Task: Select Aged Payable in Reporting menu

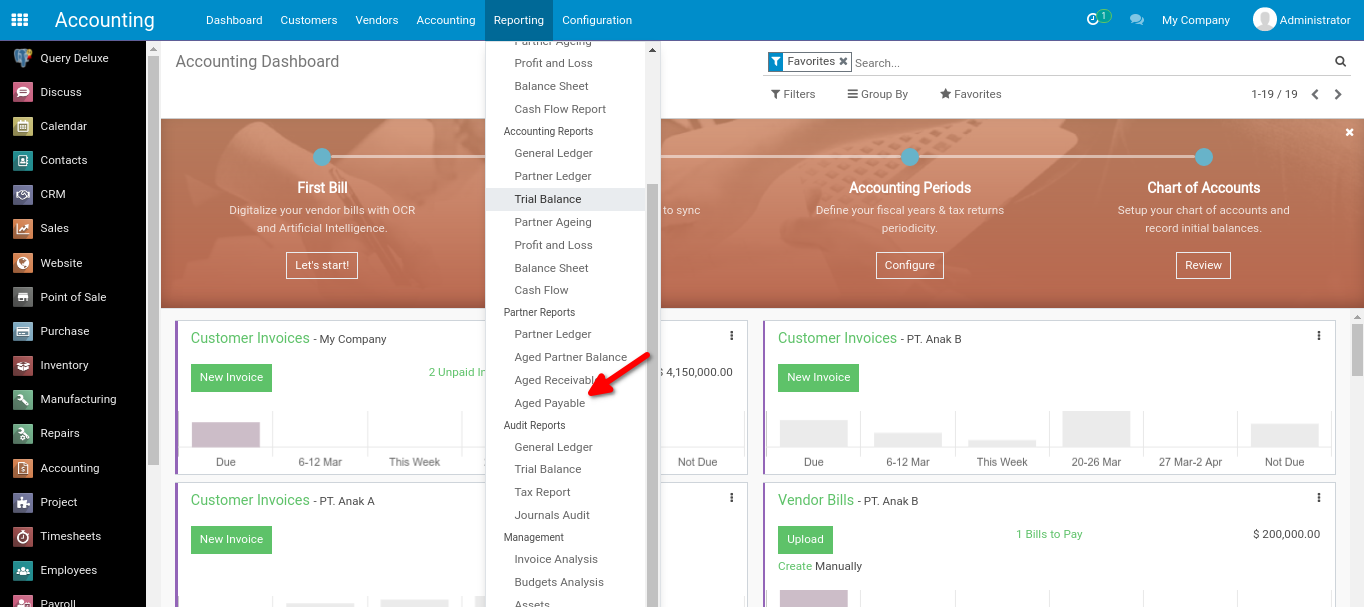Action: click(549, 403)
